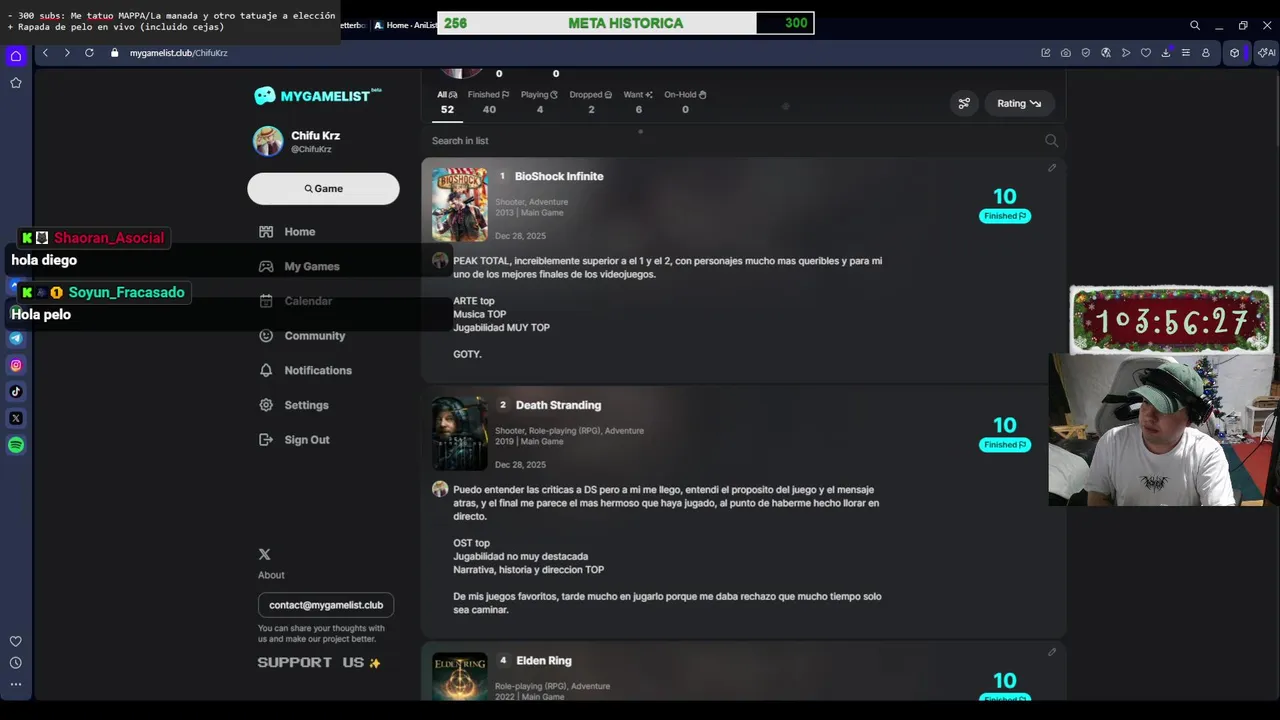1280x720 pixels.
Task: Click the MYGAMELIST logo
Action: pos(317,96)
